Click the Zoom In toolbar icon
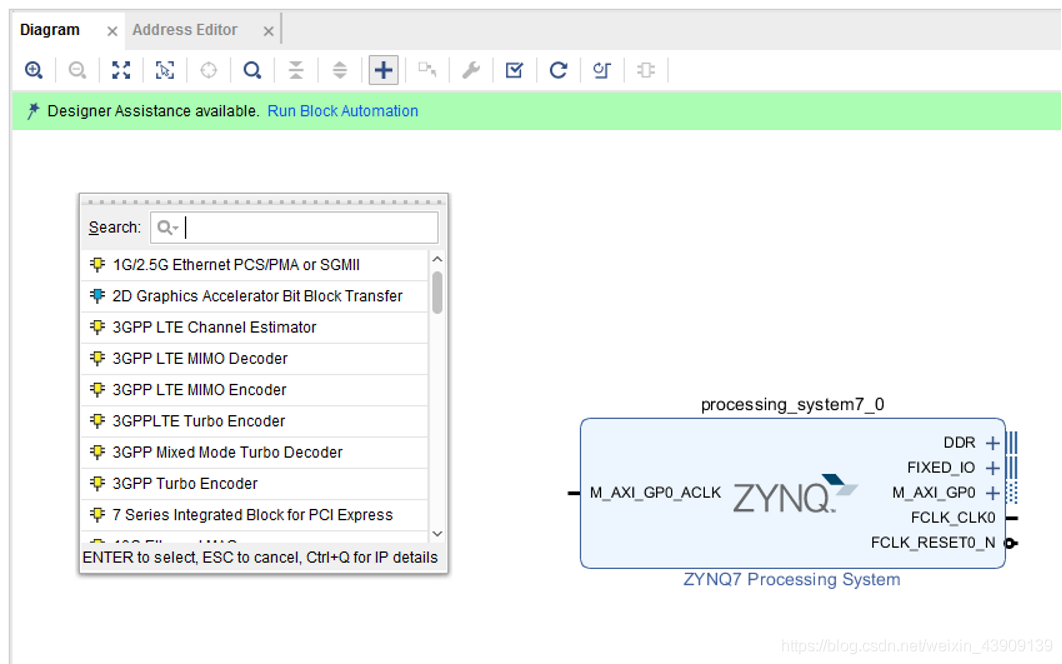The image size is (1062, 664). pyautogui.click(x=34, y=70)
